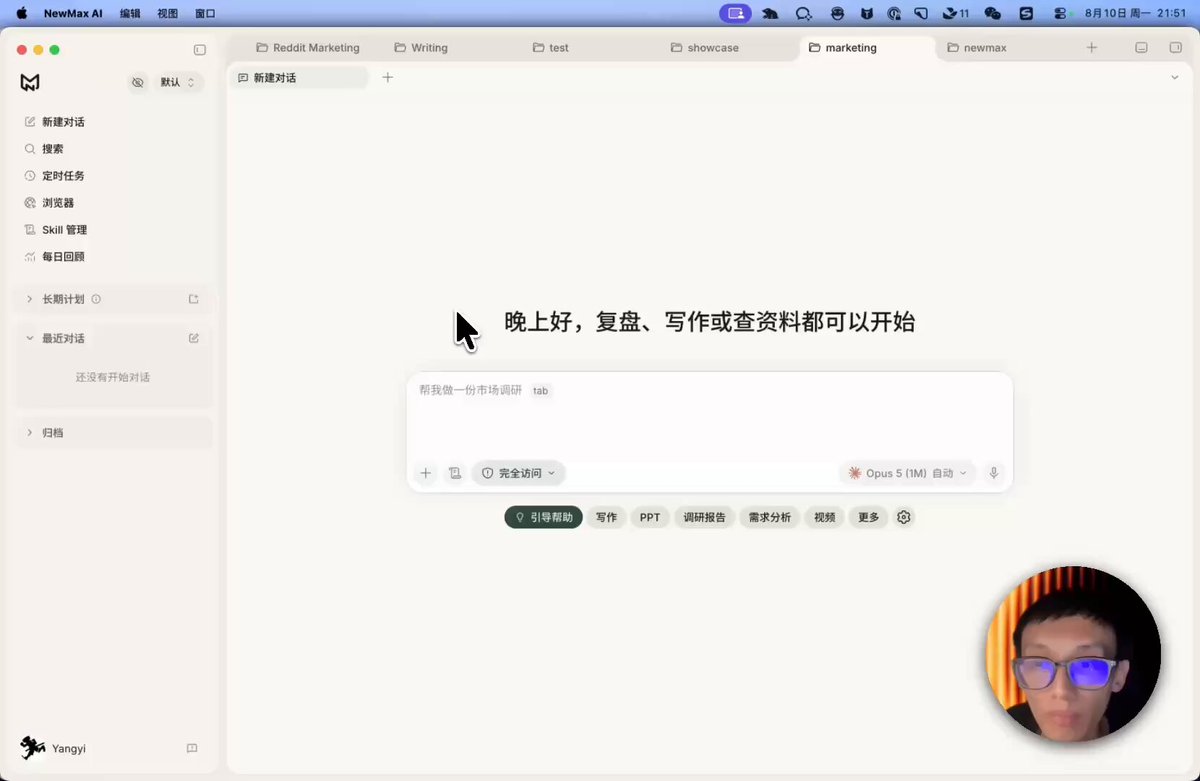Click the plus attachment button in the input box
The height and width of the screenshot is (781, 1200).
(426, 473)
